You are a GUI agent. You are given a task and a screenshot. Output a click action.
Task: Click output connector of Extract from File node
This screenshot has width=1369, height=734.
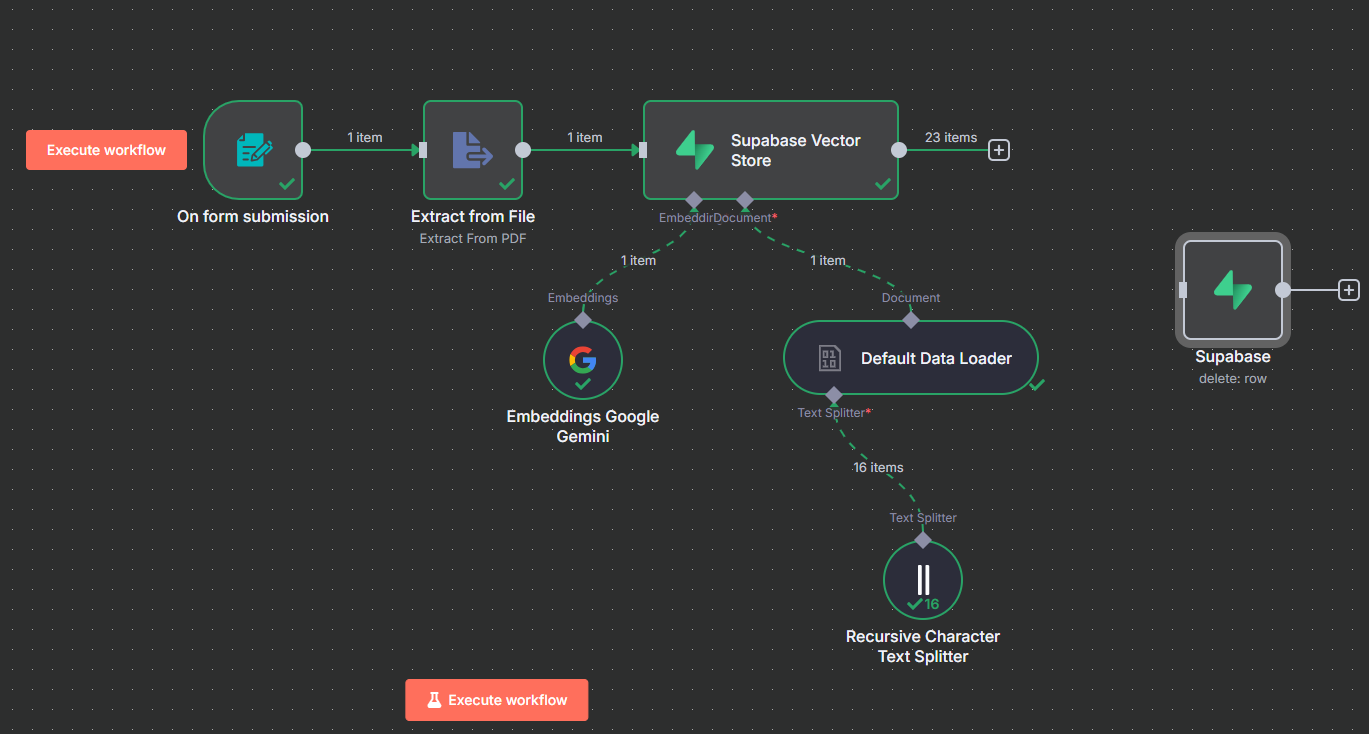pos(523,150)
